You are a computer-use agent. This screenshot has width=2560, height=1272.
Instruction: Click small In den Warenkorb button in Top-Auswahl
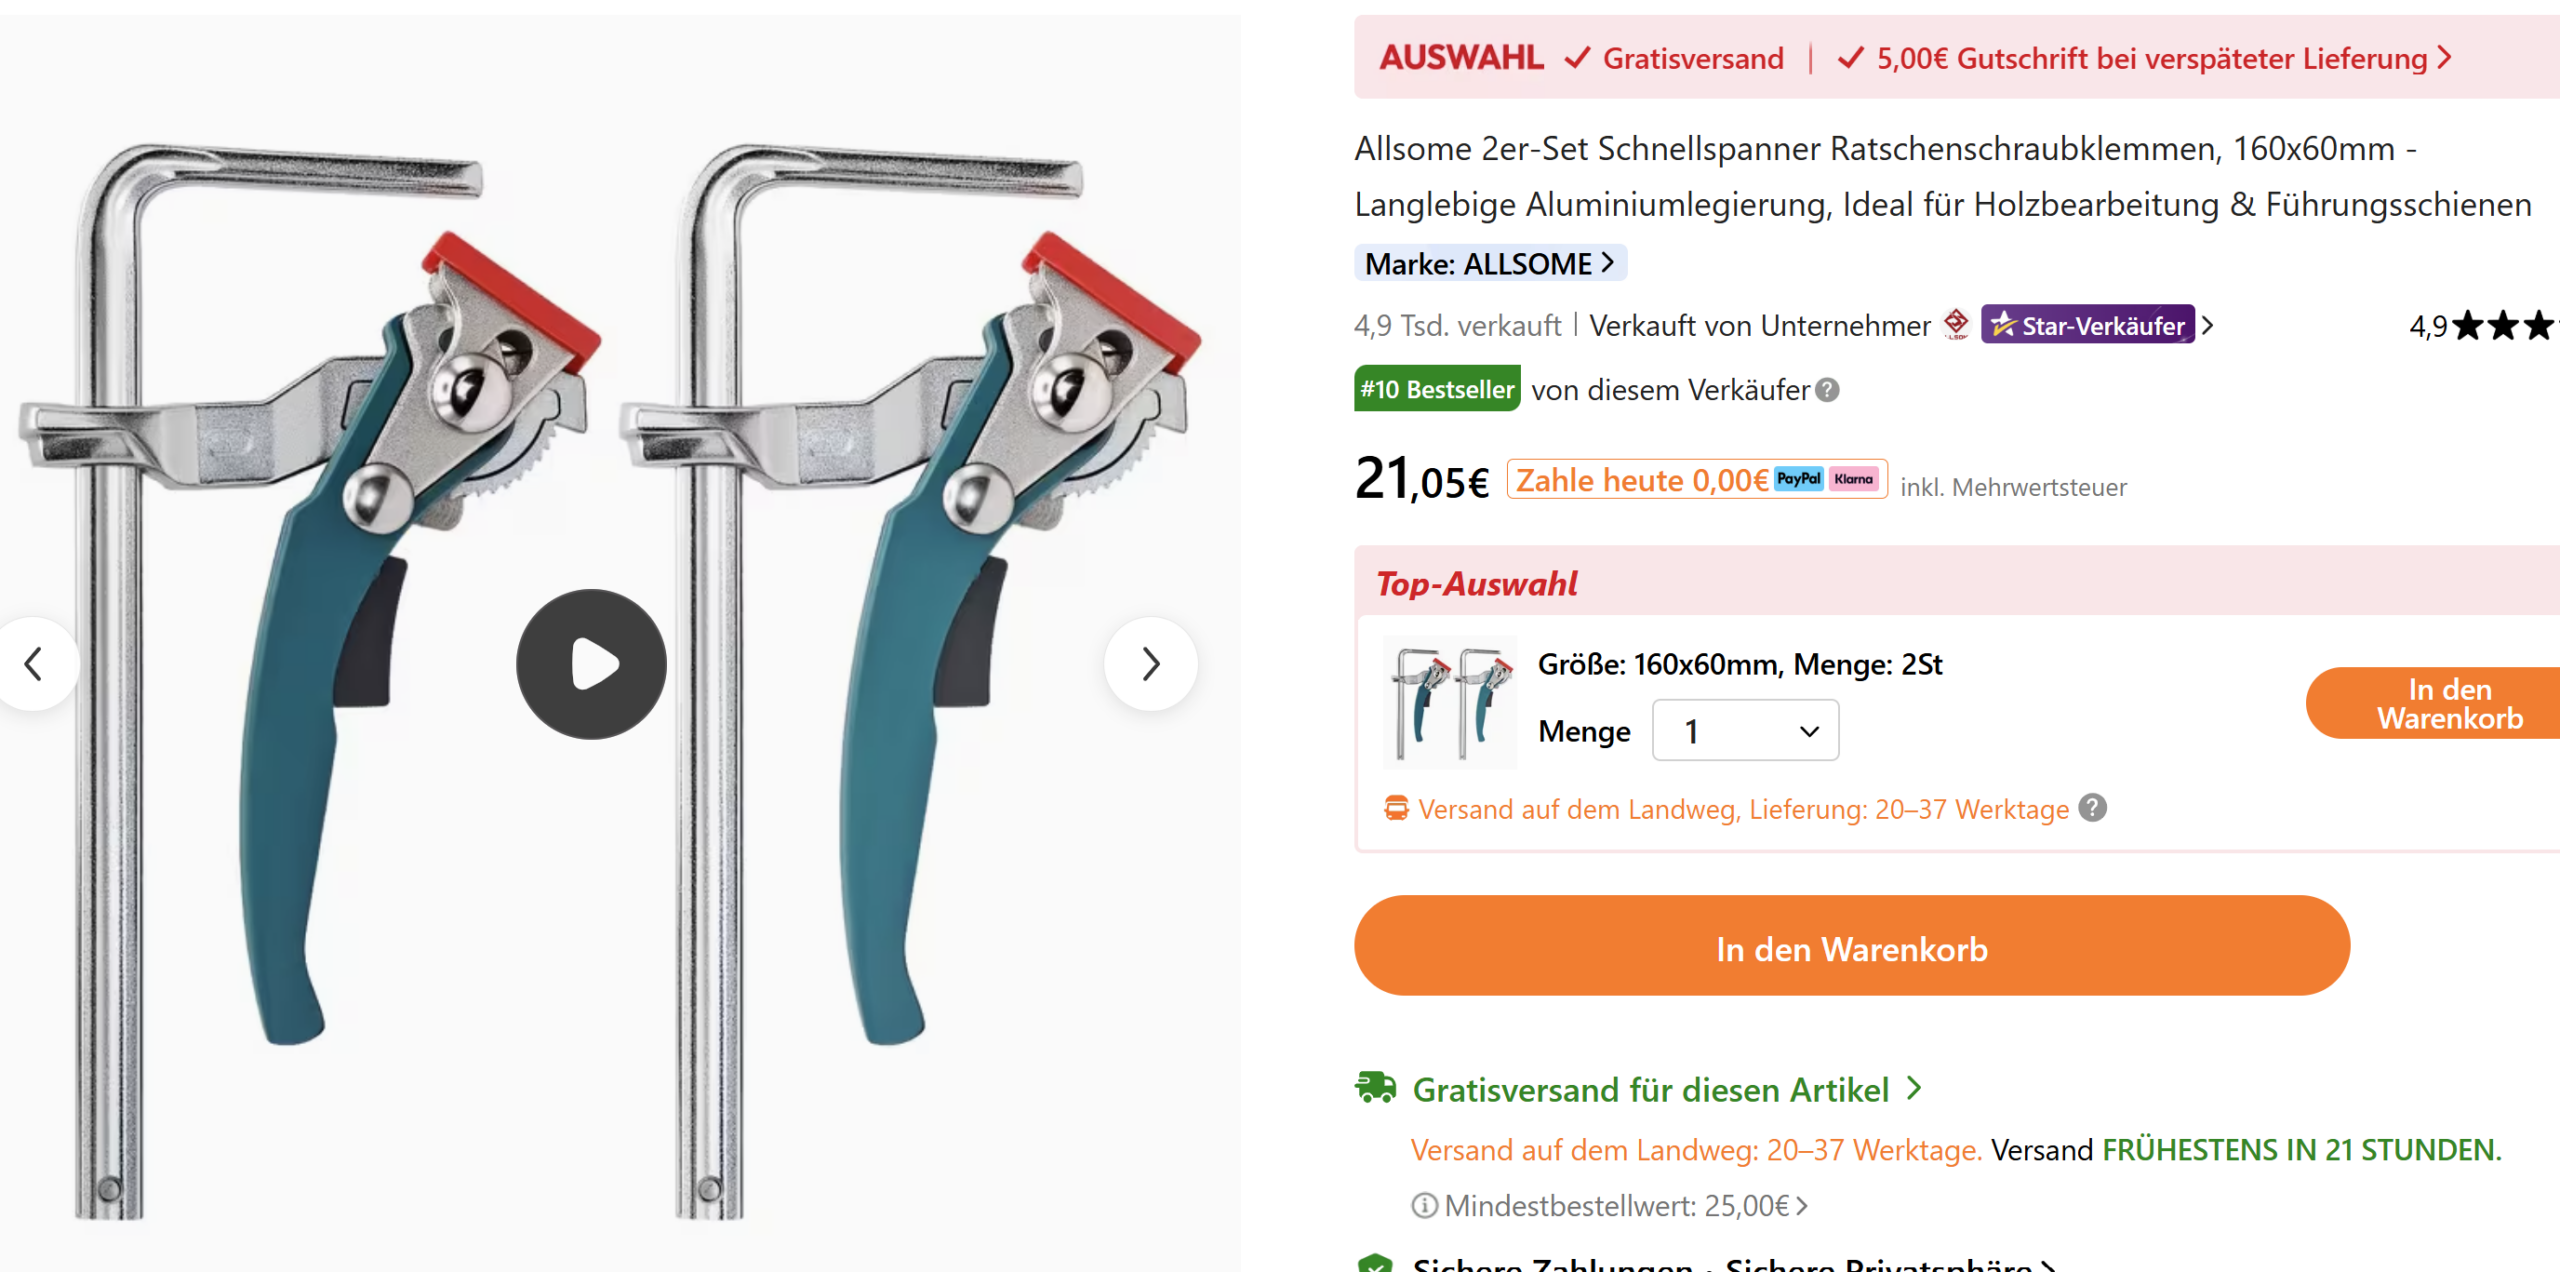click(x=2434, y=704)
